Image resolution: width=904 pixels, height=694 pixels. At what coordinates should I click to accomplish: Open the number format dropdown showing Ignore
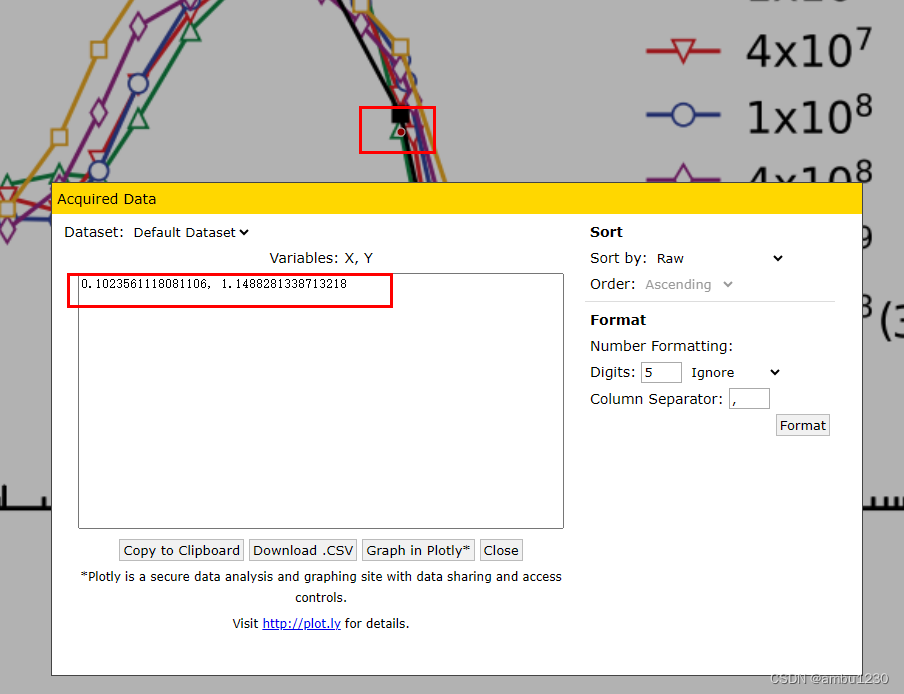[x=735, y=372]
